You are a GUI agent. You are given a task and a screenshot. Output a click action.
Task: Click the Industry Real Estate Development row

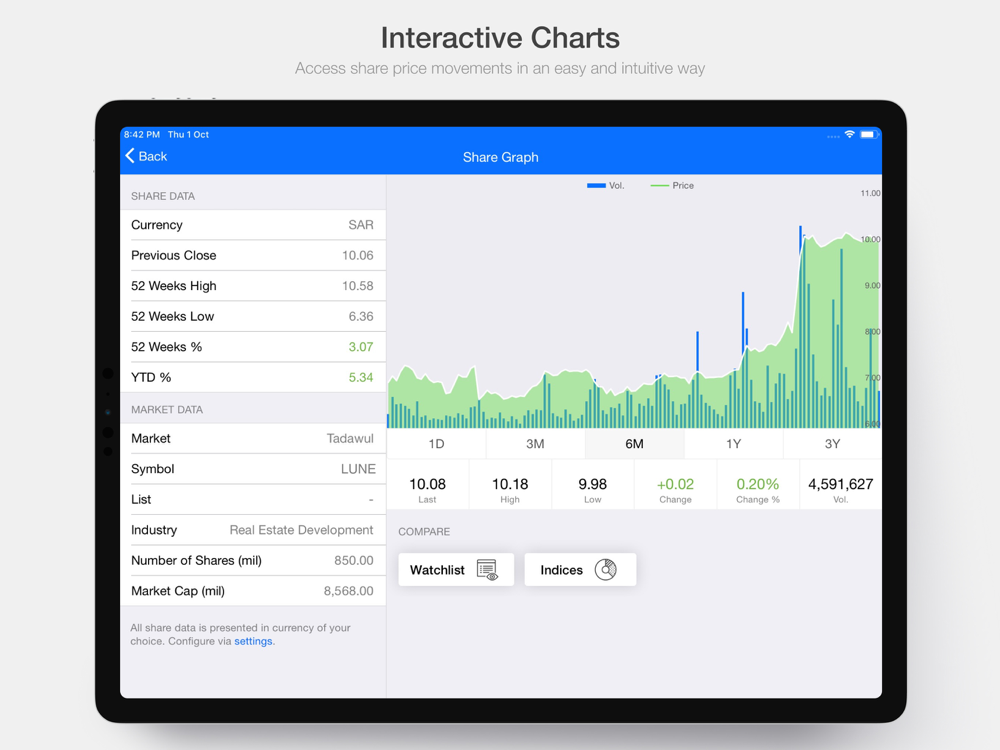coord(253,531)
